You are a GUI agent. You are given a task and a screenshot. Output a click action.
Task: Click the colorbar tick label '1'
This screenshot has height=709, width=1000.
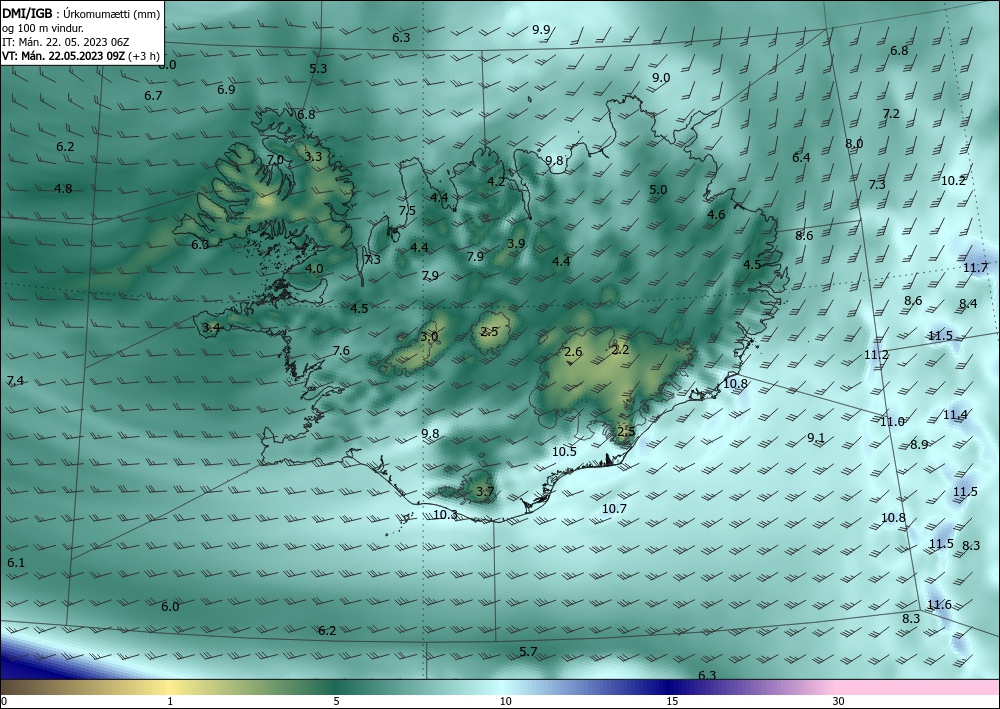click(170, 701)
